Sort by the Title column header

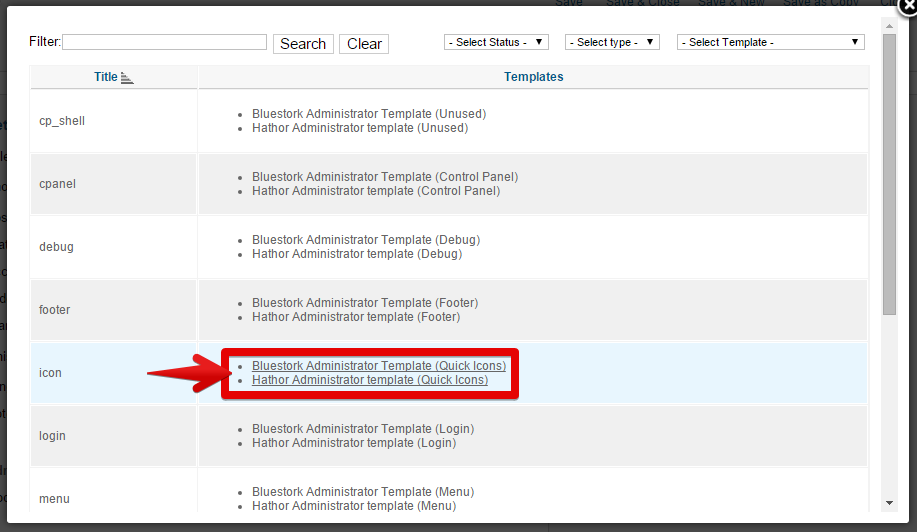tap(106, 77)
